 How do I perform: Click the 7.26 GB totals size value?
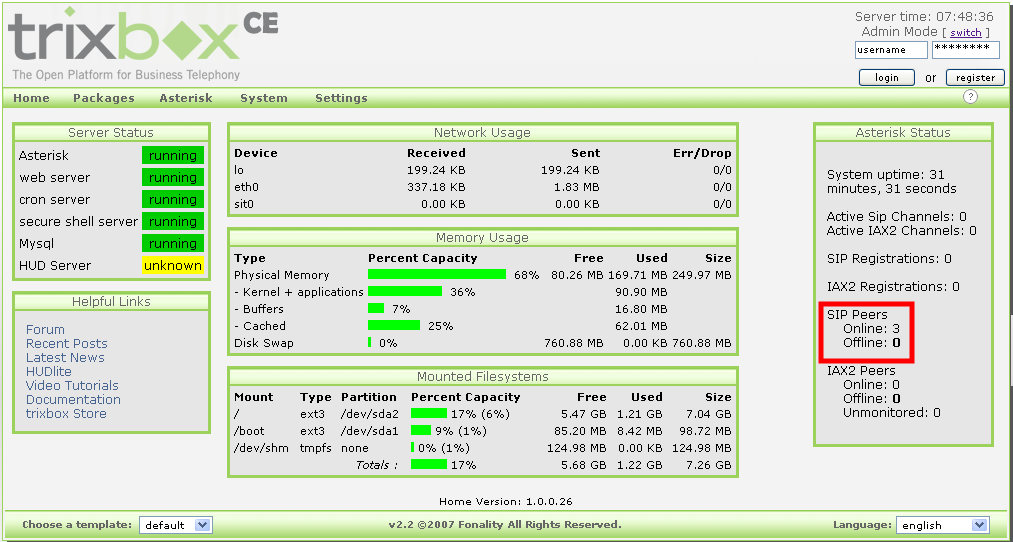pos(709,464)
